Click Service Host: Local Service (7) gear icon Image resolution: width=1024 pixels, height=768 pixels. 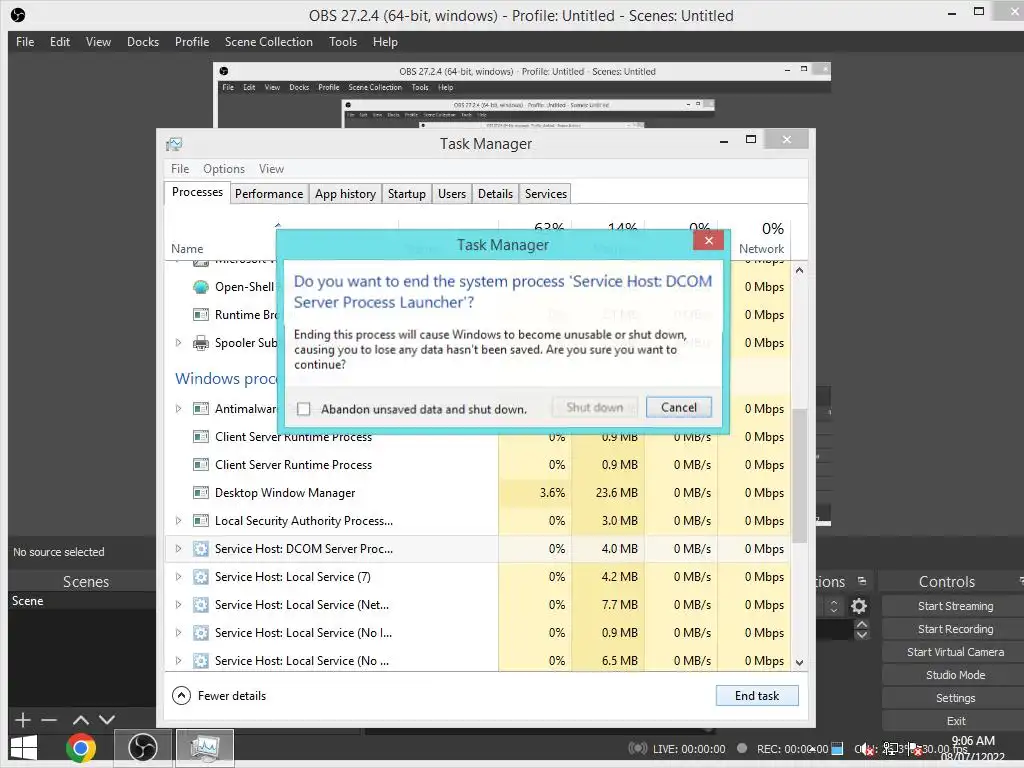click(201, 577)
